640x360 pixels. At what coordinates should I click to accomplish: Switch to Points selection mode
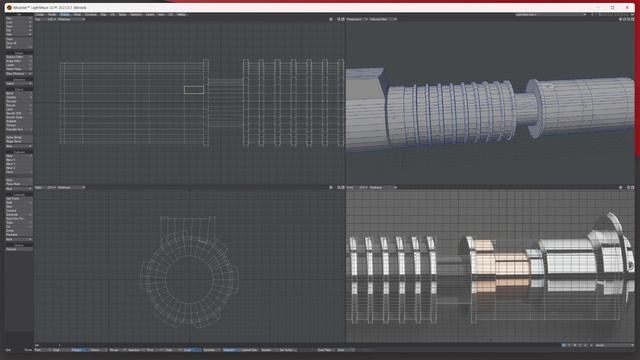click(x=42, y=350)
